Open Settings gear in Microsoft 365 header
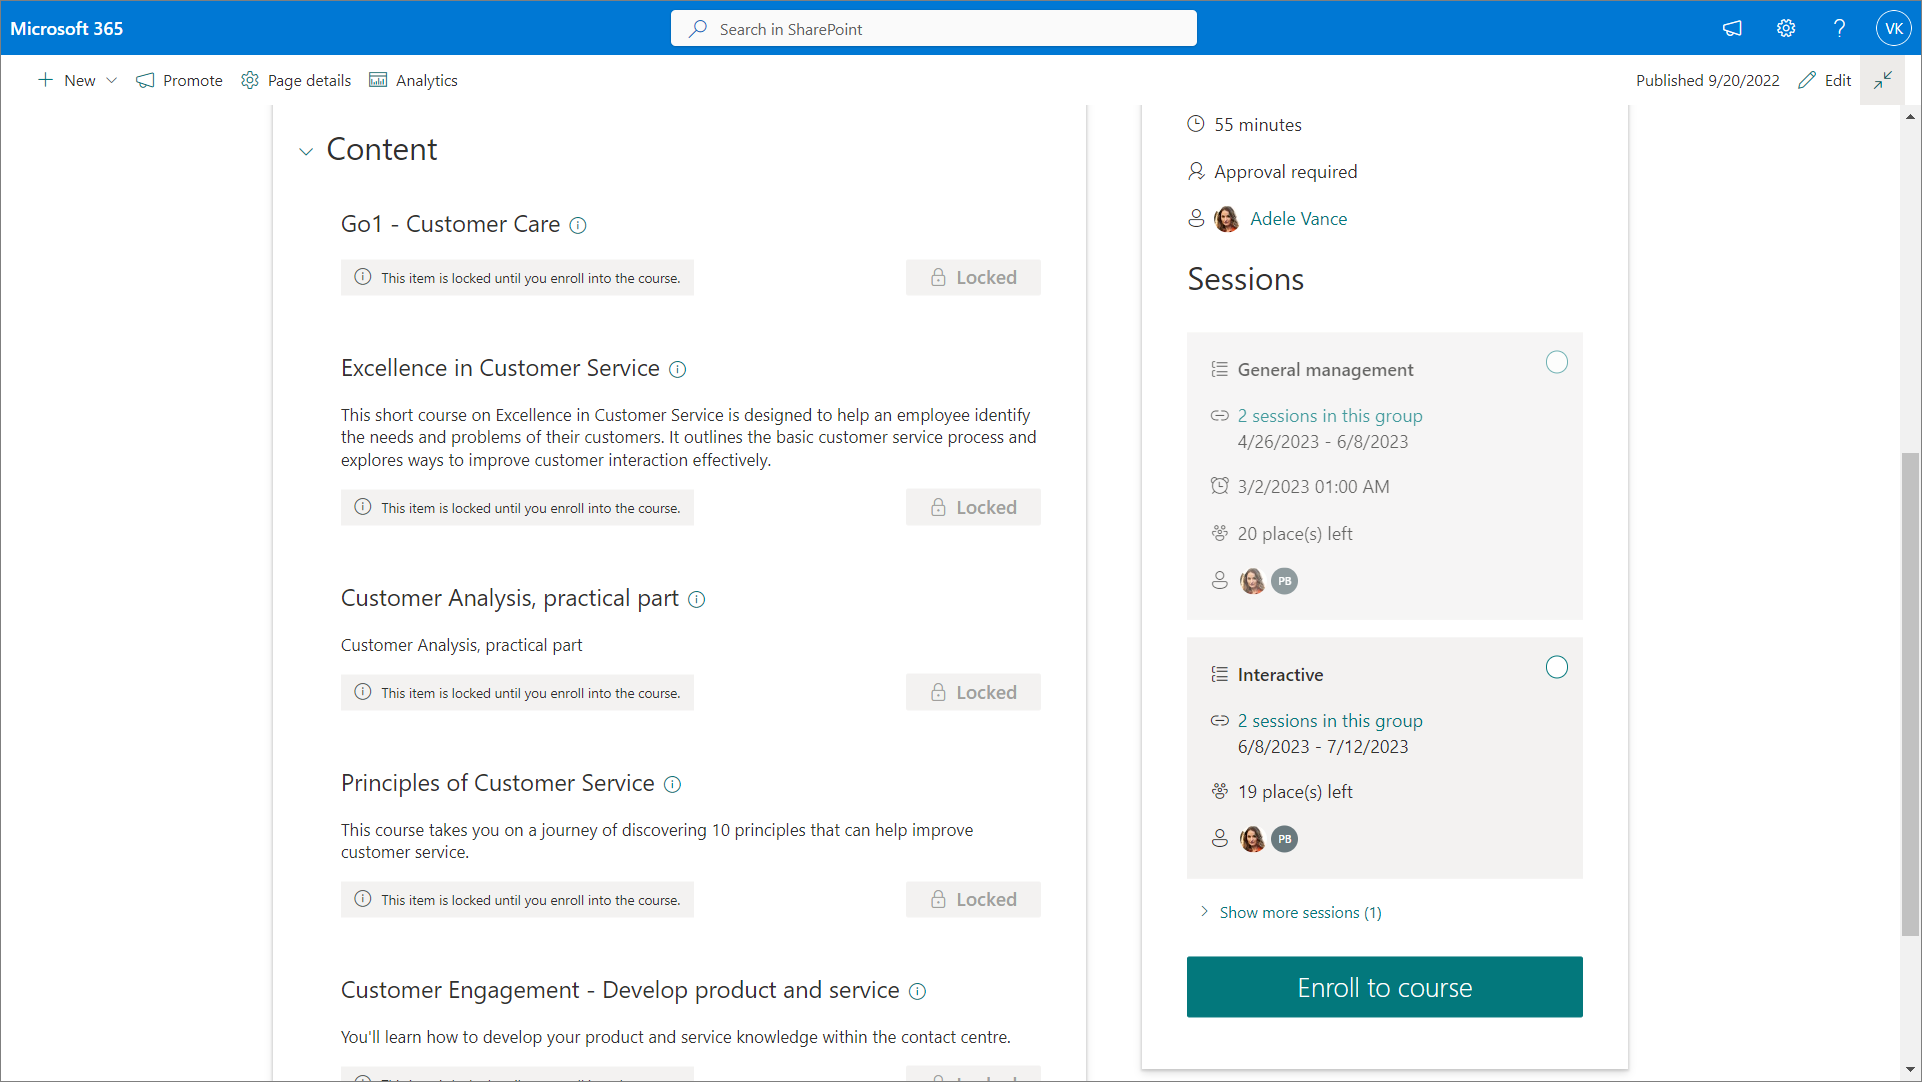 (x=1786, y=29)
